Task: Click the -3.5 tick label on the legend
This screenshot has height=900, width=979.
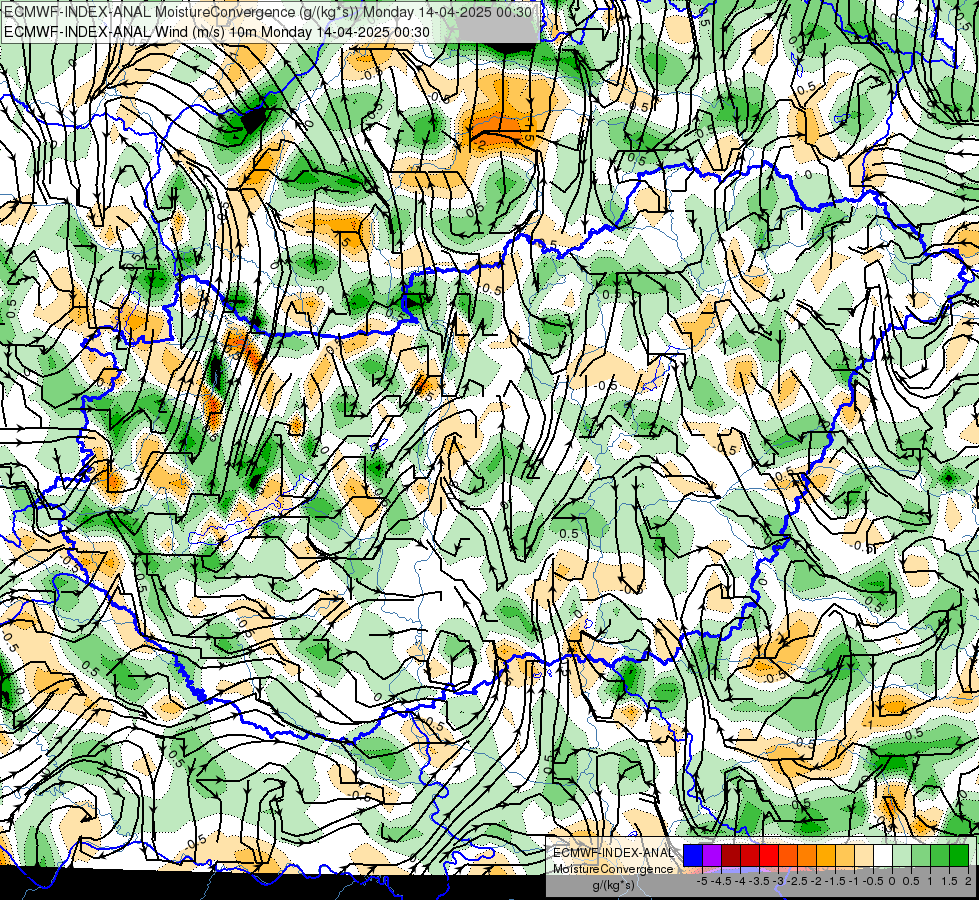Action: click(x=759, y=881)
